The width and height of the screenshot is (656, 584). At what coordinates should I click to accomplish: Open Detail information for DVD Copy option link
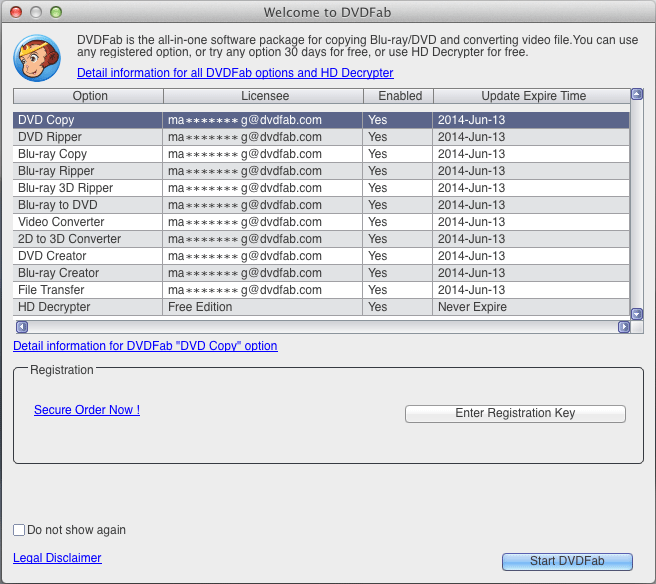pyautogui.click(x=145, y=346)
